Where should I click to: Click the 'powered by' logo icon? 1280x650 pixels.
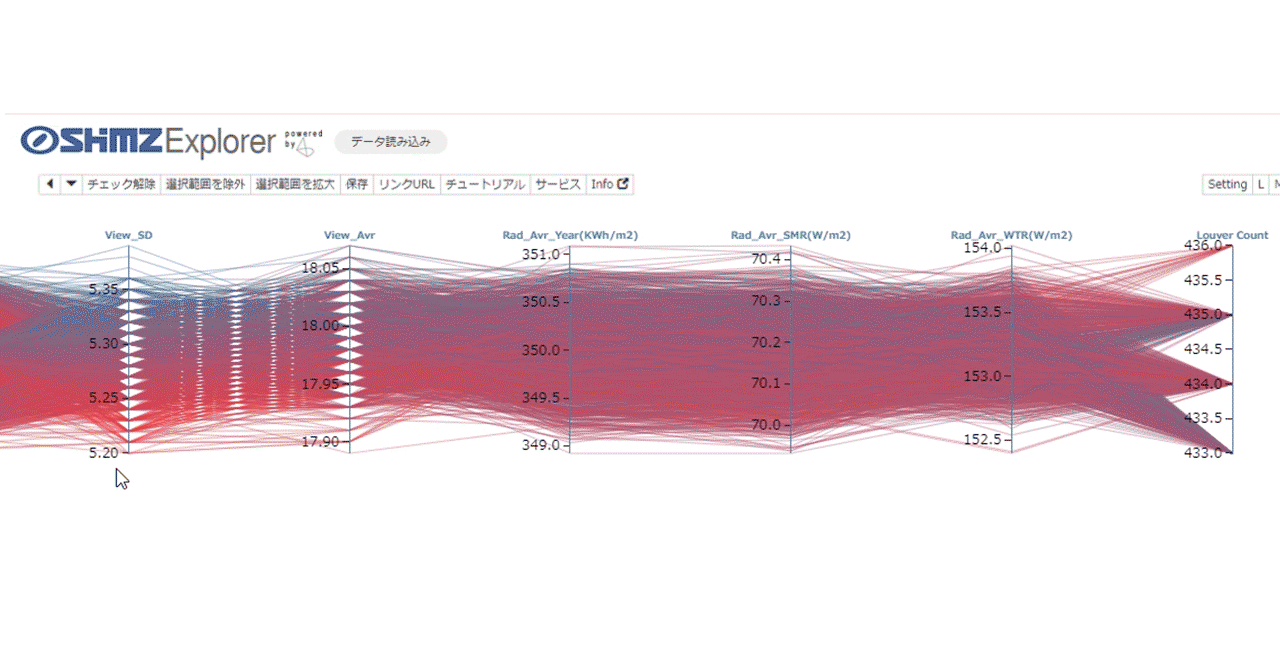click(x=304, y=144)
